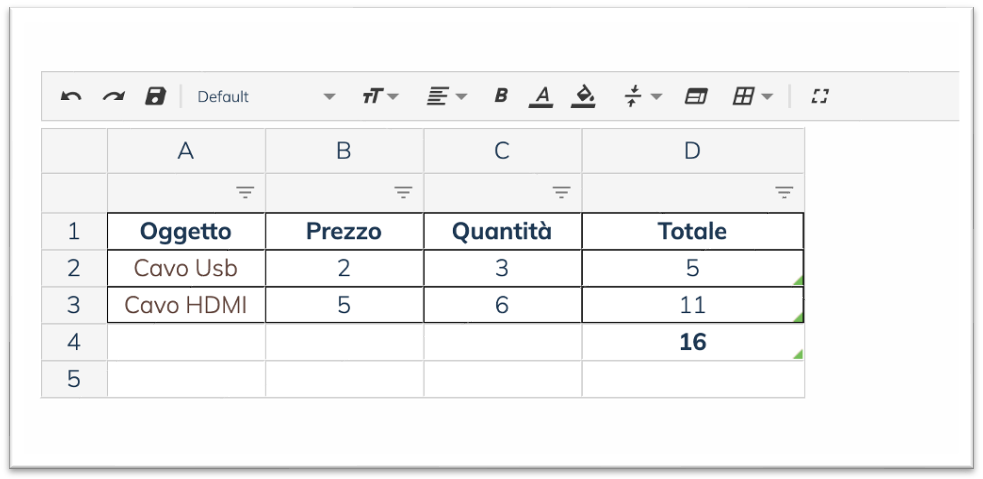Viewport: 983px width, 479px height.
Task: Open the text color picker
Action: click(542, 97)
